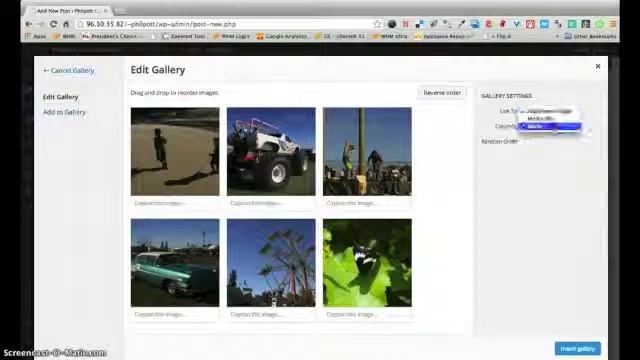
Task: Bookmark this page with the star icon
Action: coord(377,24)
